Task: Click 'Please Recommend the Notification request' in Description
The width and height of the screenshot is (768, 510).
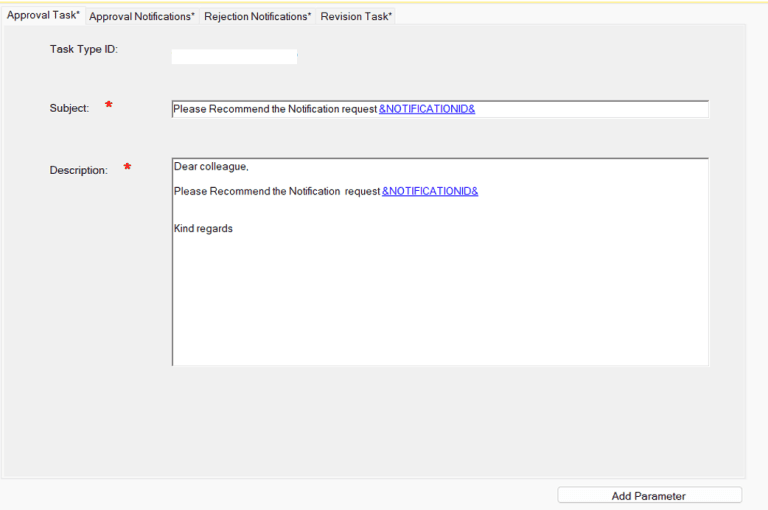Action: (277, 191)
